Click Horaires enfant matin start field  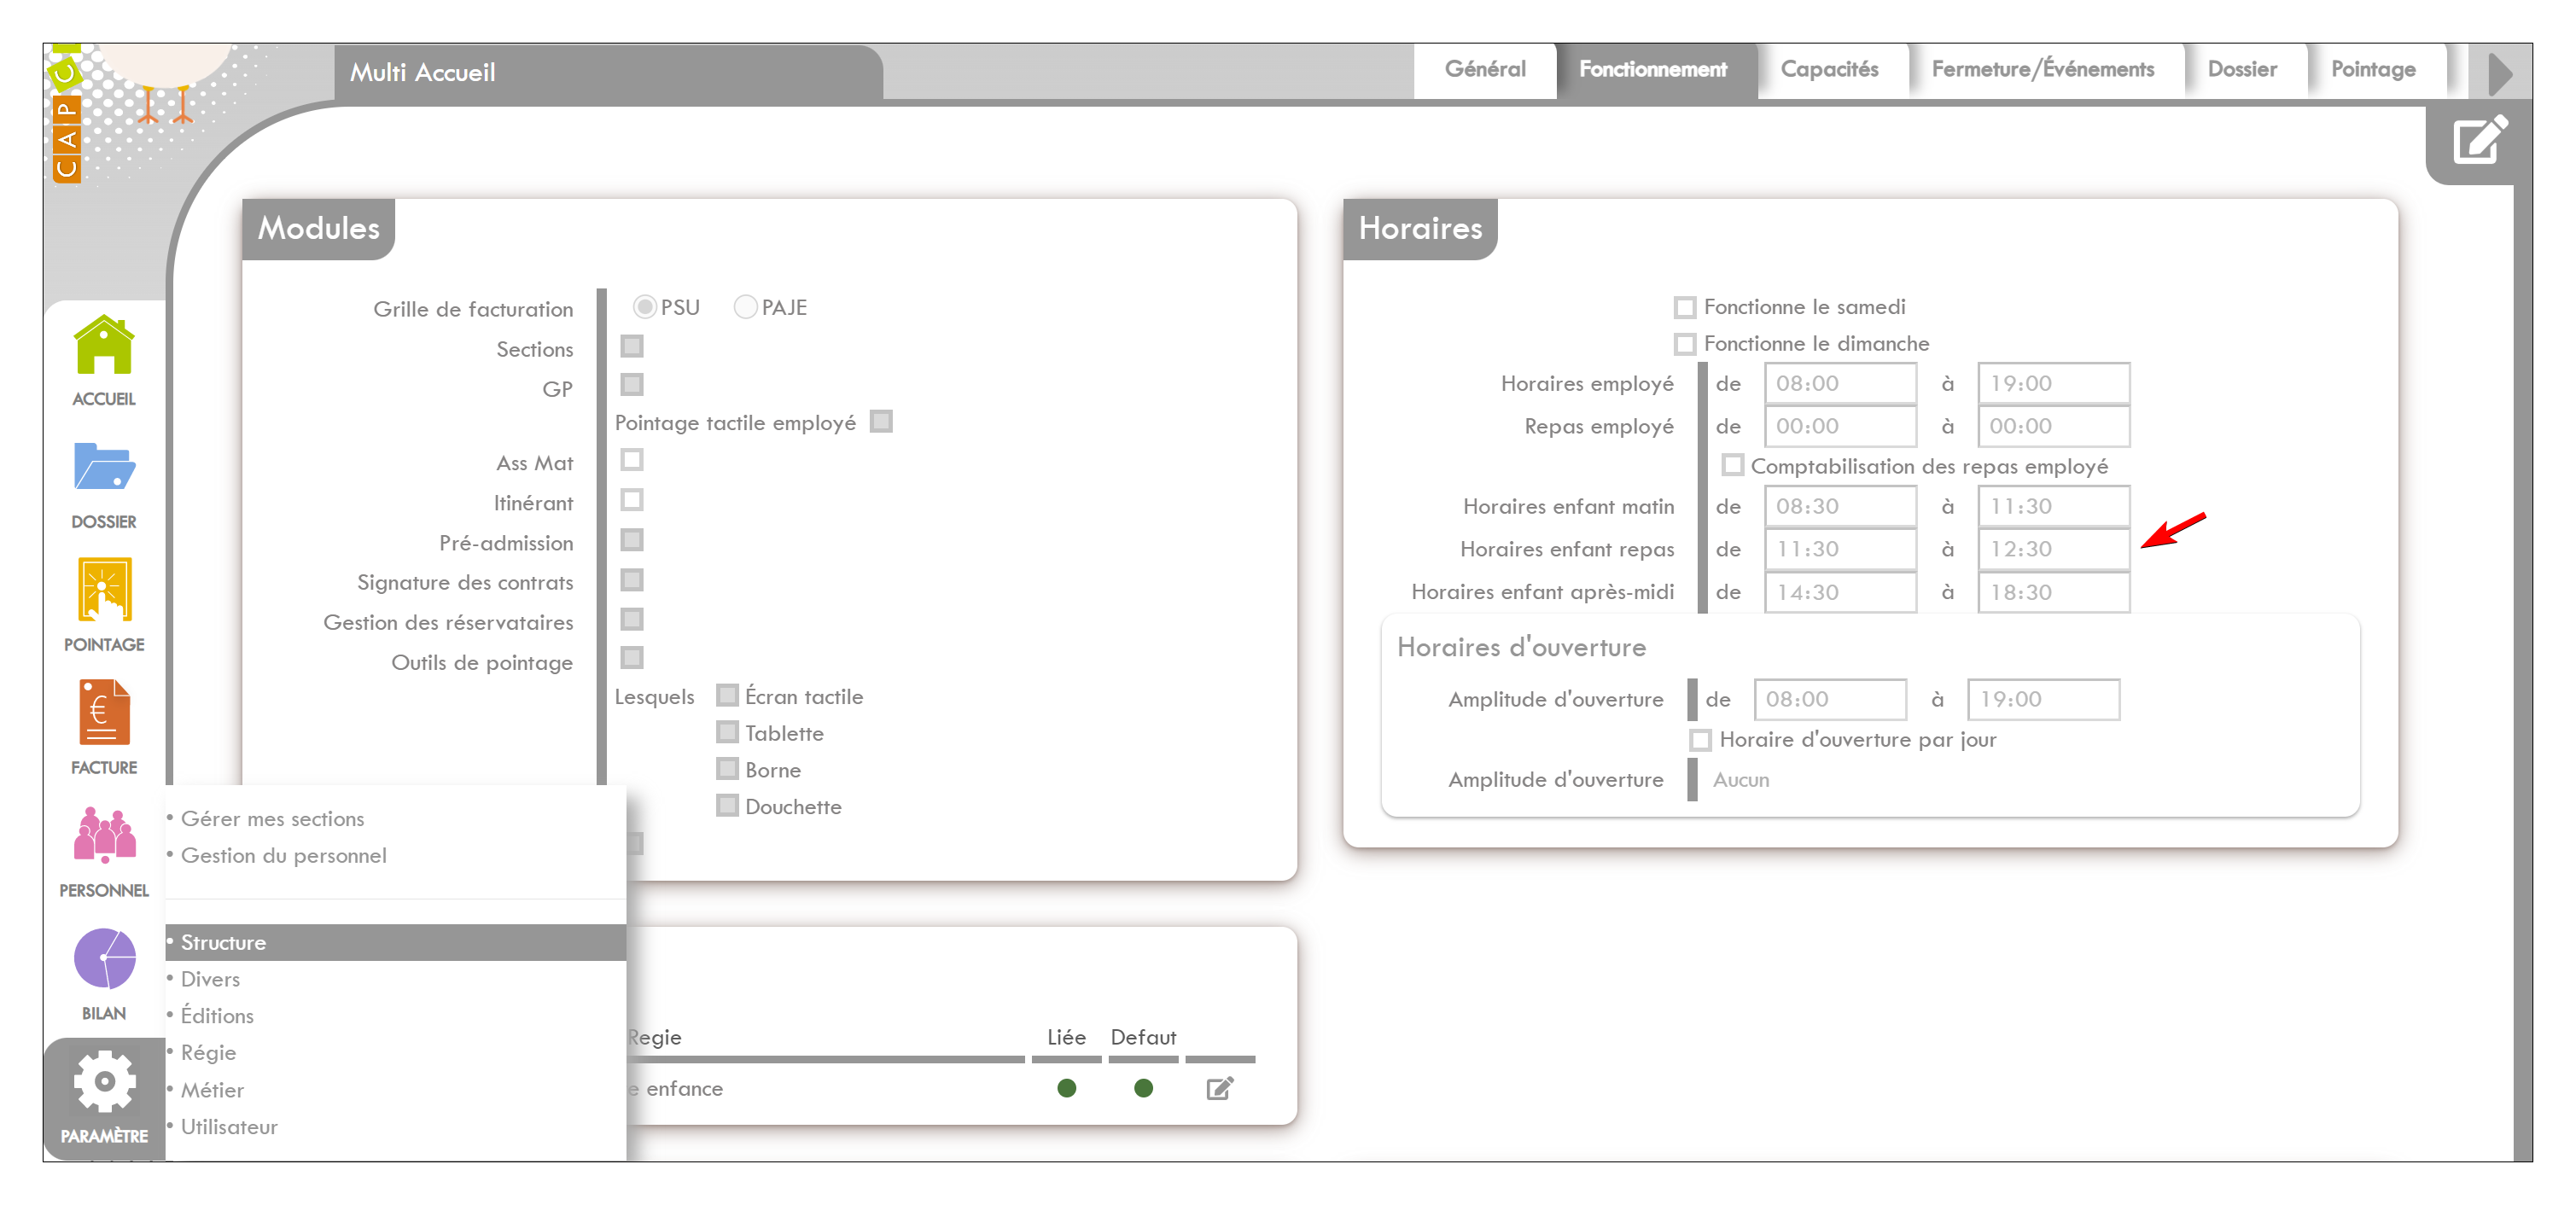click(x=1839, y=507)
